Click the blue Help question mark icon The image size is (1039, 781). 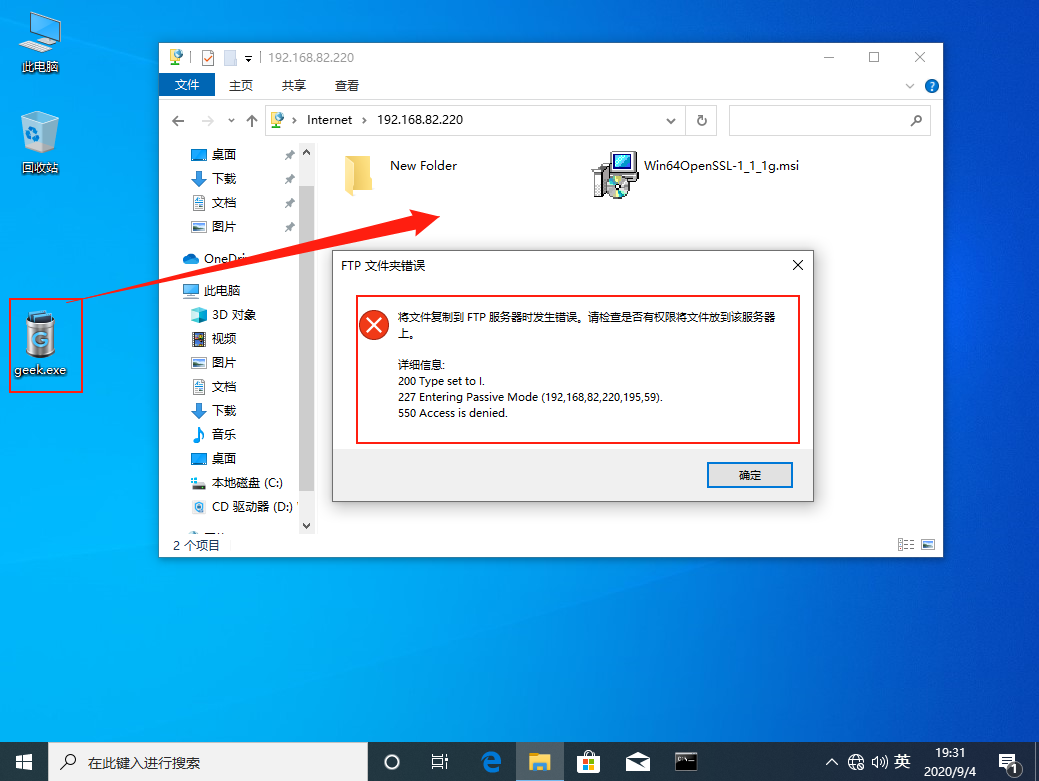(x=932, y=86)
